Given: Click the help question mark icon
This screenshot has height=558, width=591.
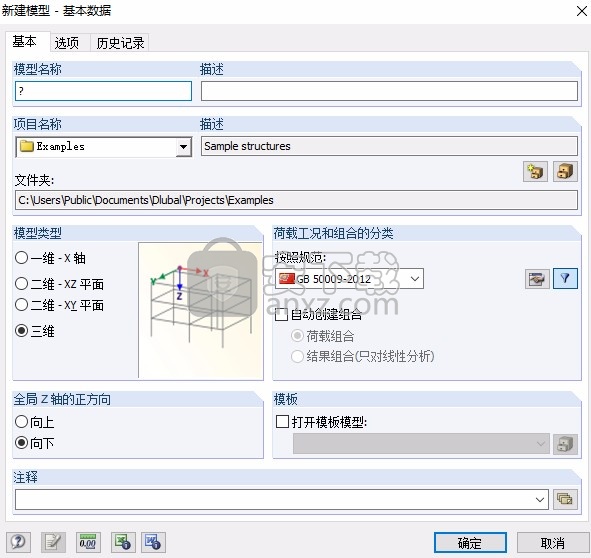Looking at the screenshot, I should coord(18,542).
